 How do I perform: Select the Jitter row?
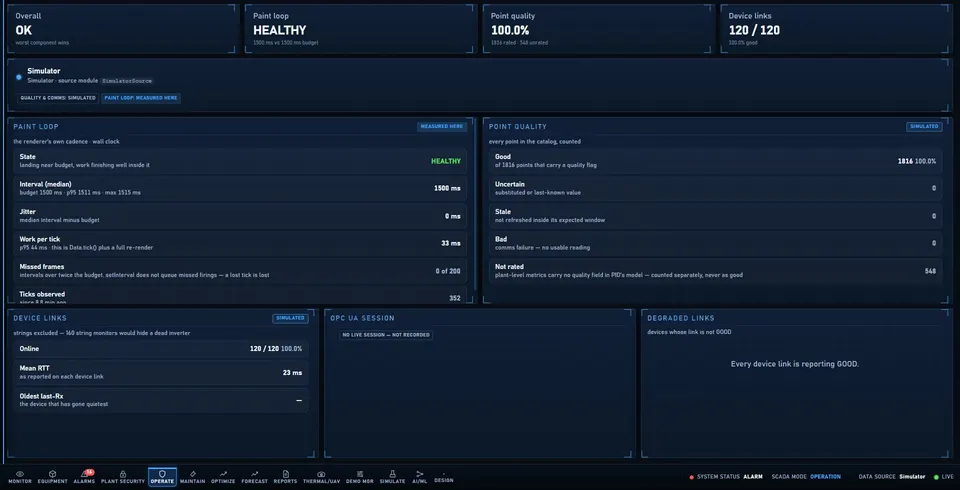(240, 216)
